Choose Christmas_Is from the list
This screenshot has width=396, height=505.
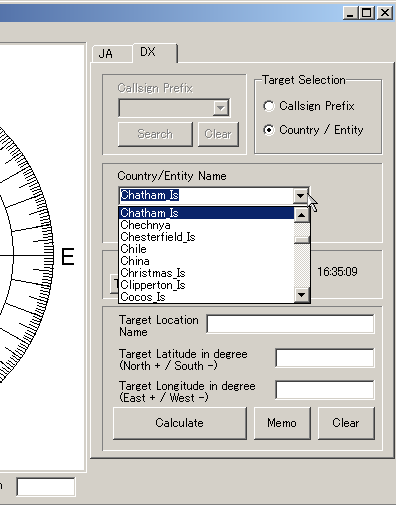[x=206, y=273]
